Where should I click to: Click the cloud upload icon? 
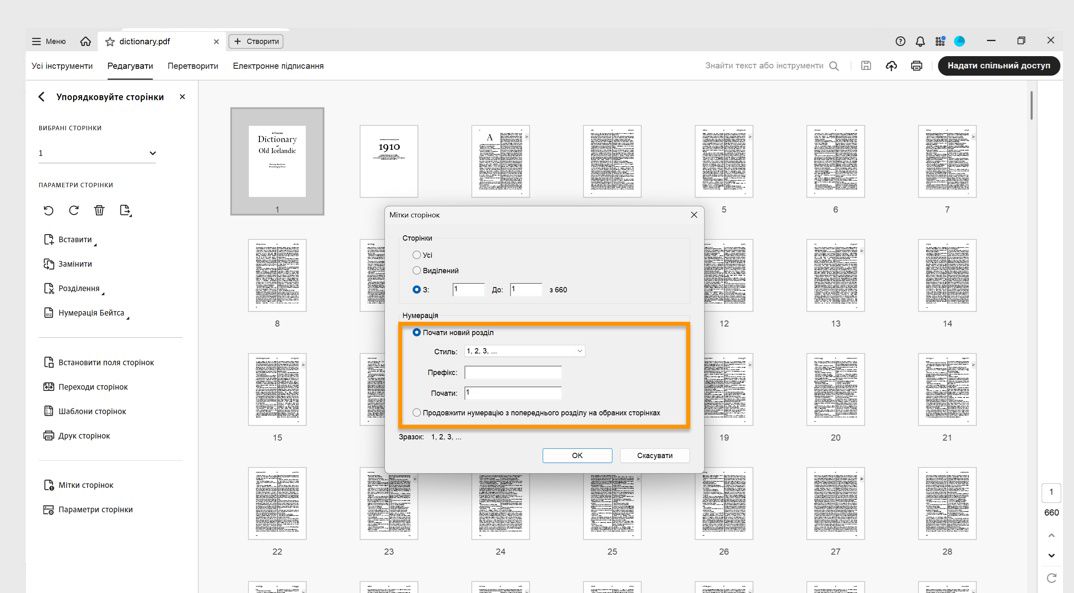tap(891, 66)
